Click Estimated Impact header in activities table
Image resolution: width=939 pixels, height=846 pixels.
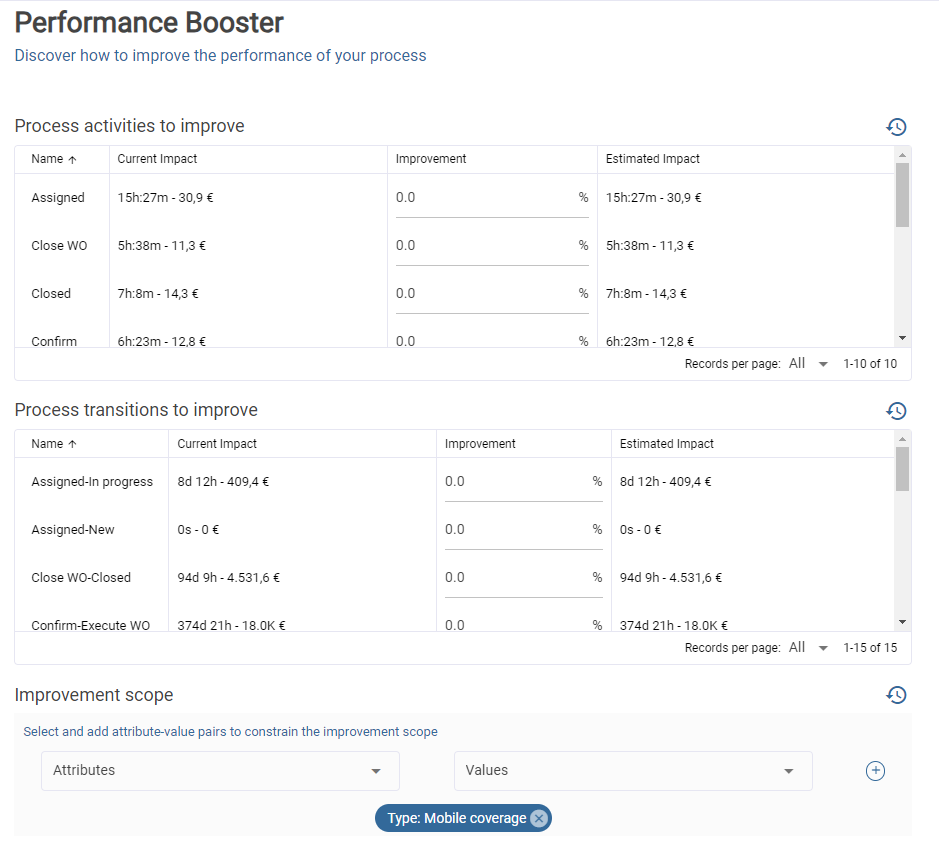click(x=653, y=159)
